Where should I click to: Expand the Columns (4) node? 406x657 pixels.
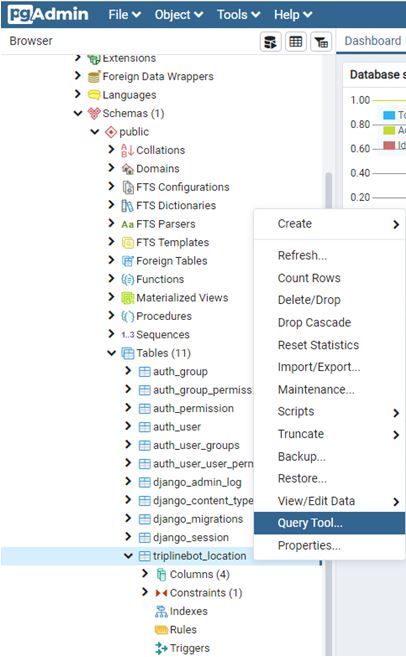point(145,574)
